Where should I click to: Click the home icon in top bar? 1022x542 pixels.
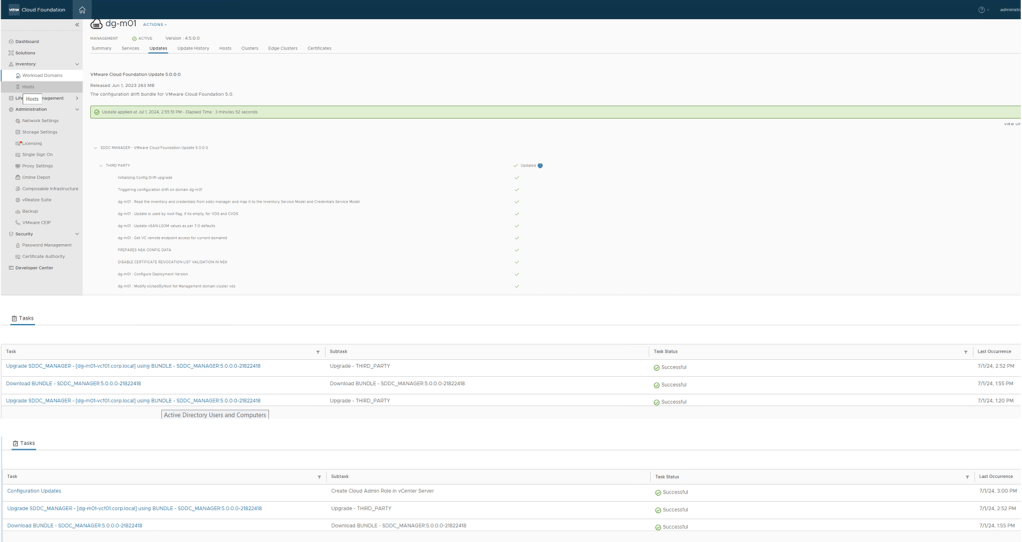coord(82,10)
